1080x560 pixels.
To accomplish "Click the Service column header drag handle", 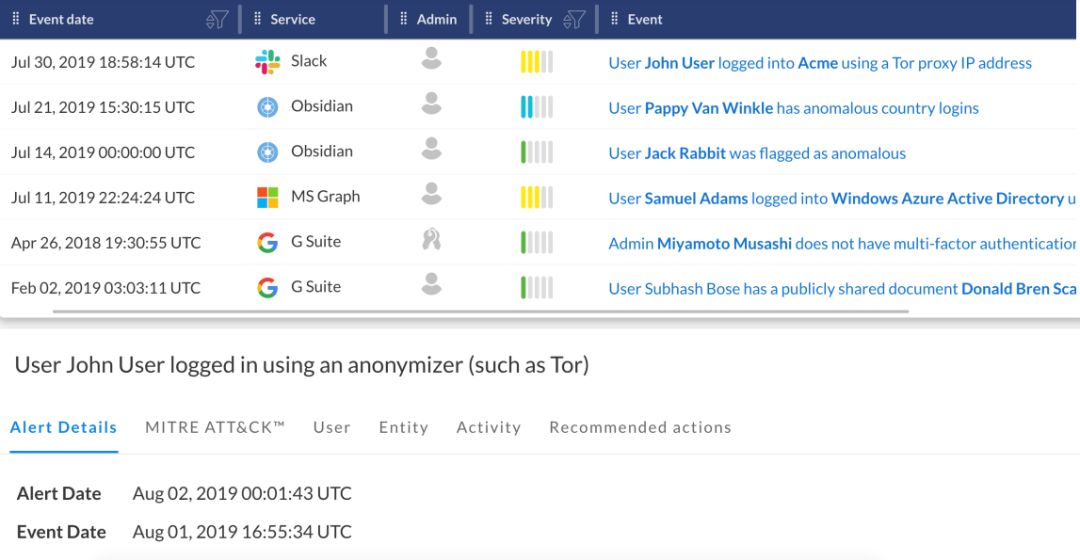I will point(258,20).
